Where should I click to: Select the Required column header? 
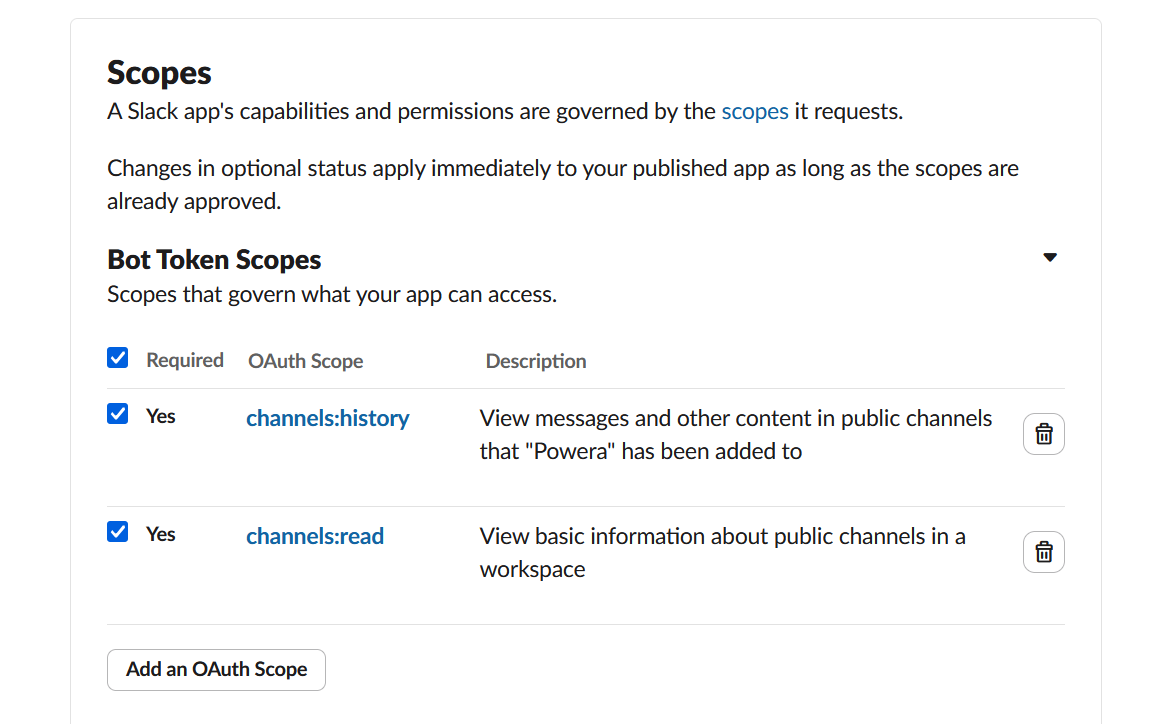tap(185, 360)
